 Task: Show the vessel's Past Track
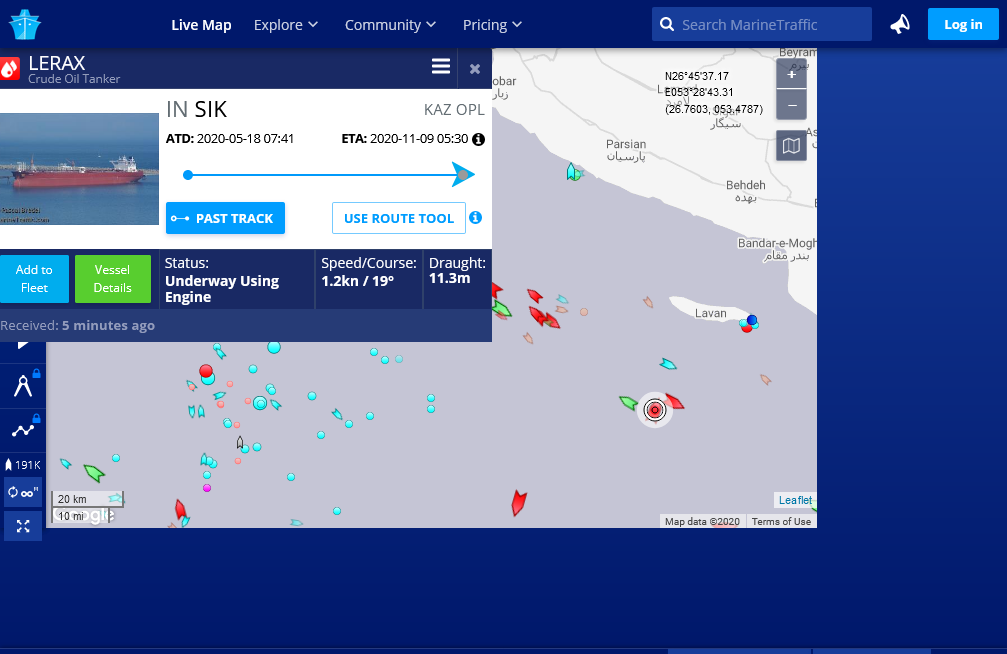(x=225, y=218)
